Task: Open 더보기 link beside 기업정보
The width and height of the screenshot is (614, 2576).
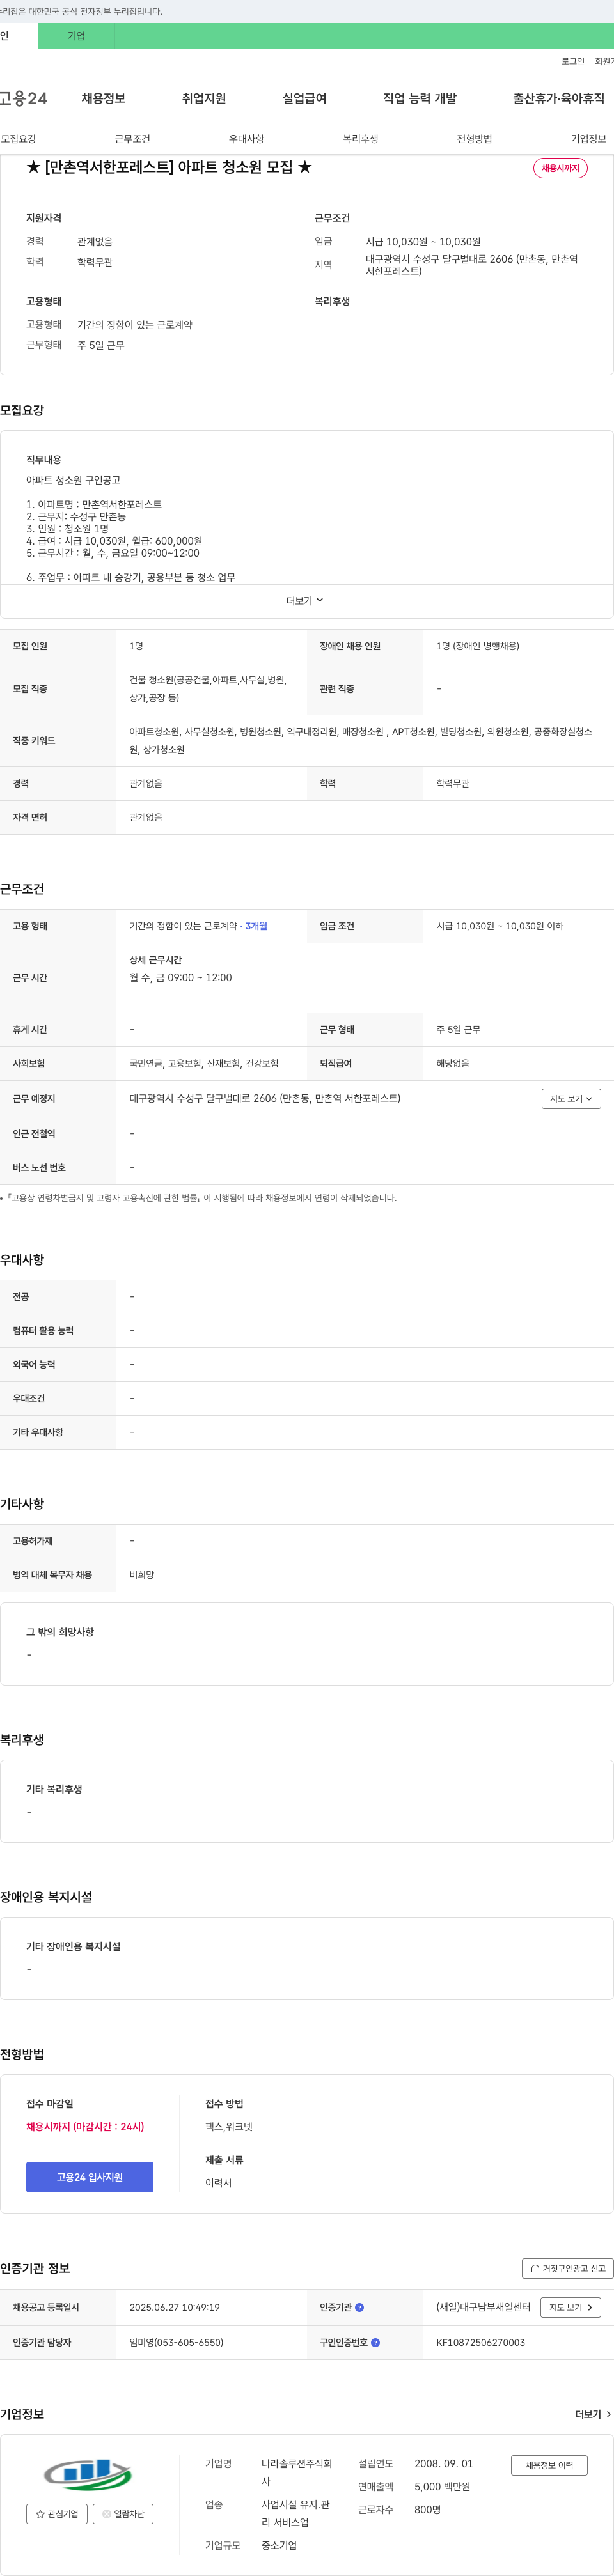Action: [593, 2414]
